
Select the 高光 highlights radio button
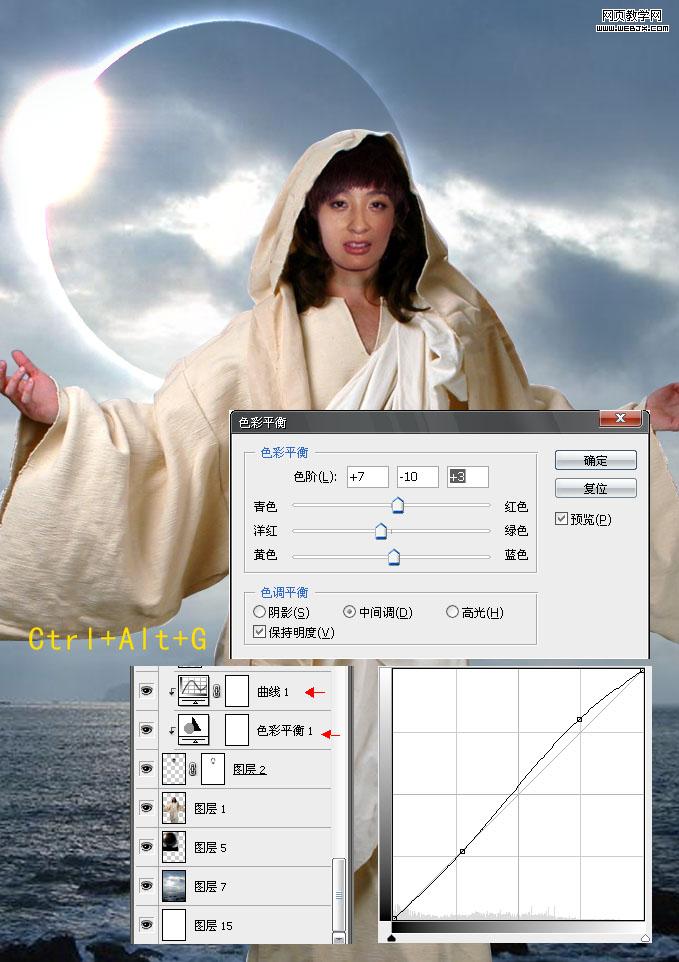click(x=452, y=612)
